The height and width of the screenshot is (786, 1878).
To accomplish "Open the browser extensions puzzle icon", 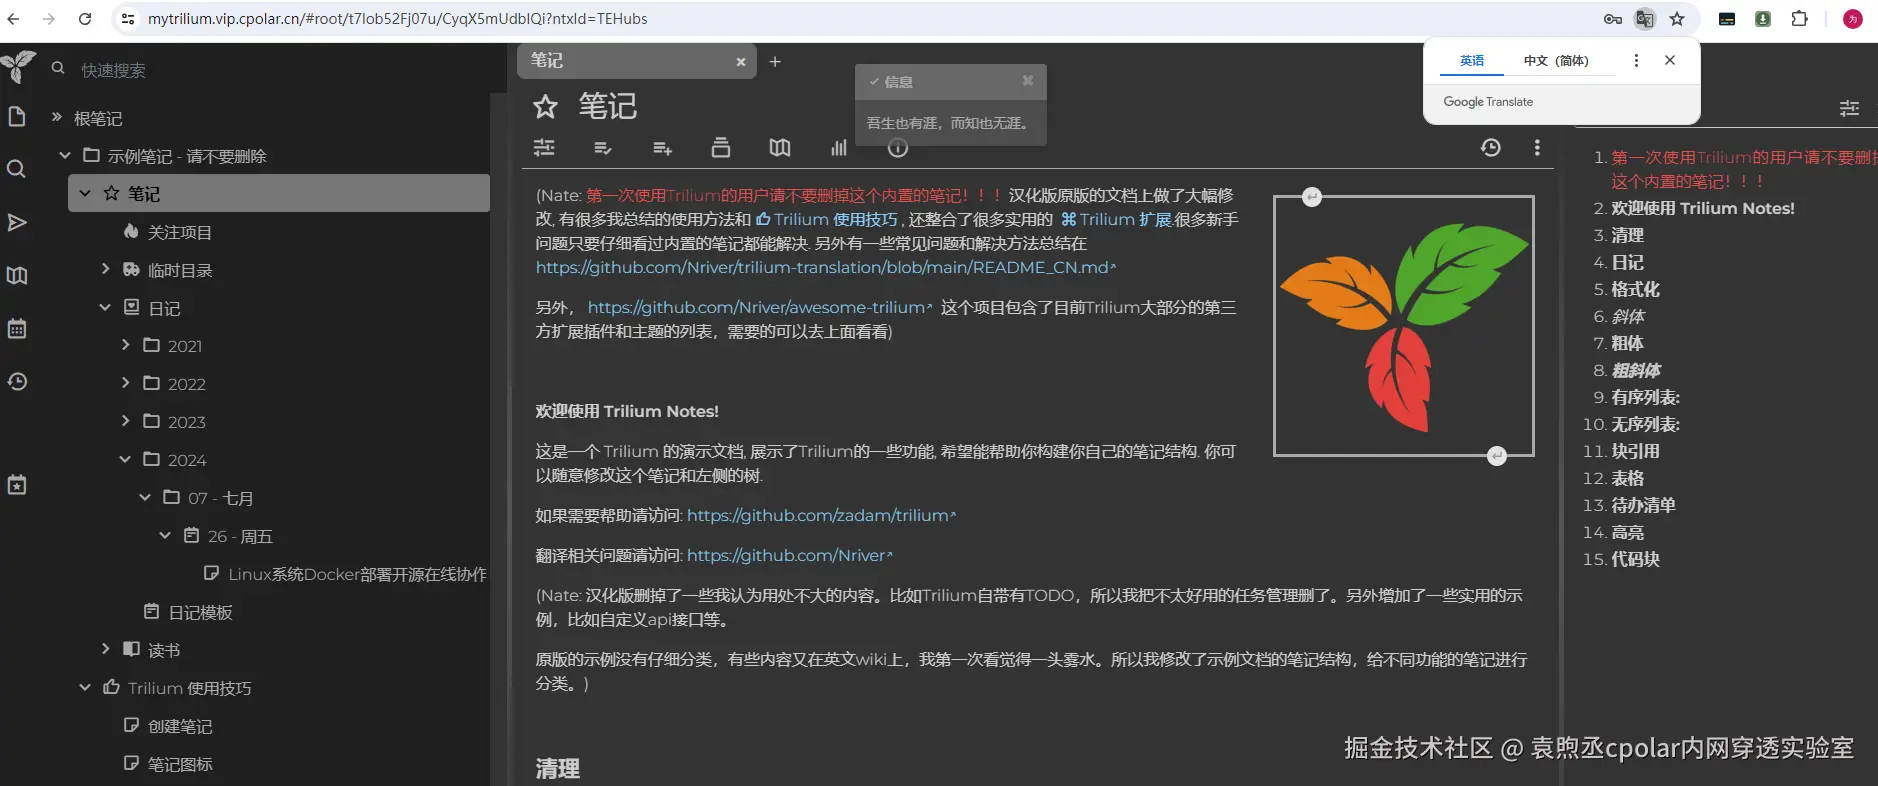I will click(x=1799, y=19).
